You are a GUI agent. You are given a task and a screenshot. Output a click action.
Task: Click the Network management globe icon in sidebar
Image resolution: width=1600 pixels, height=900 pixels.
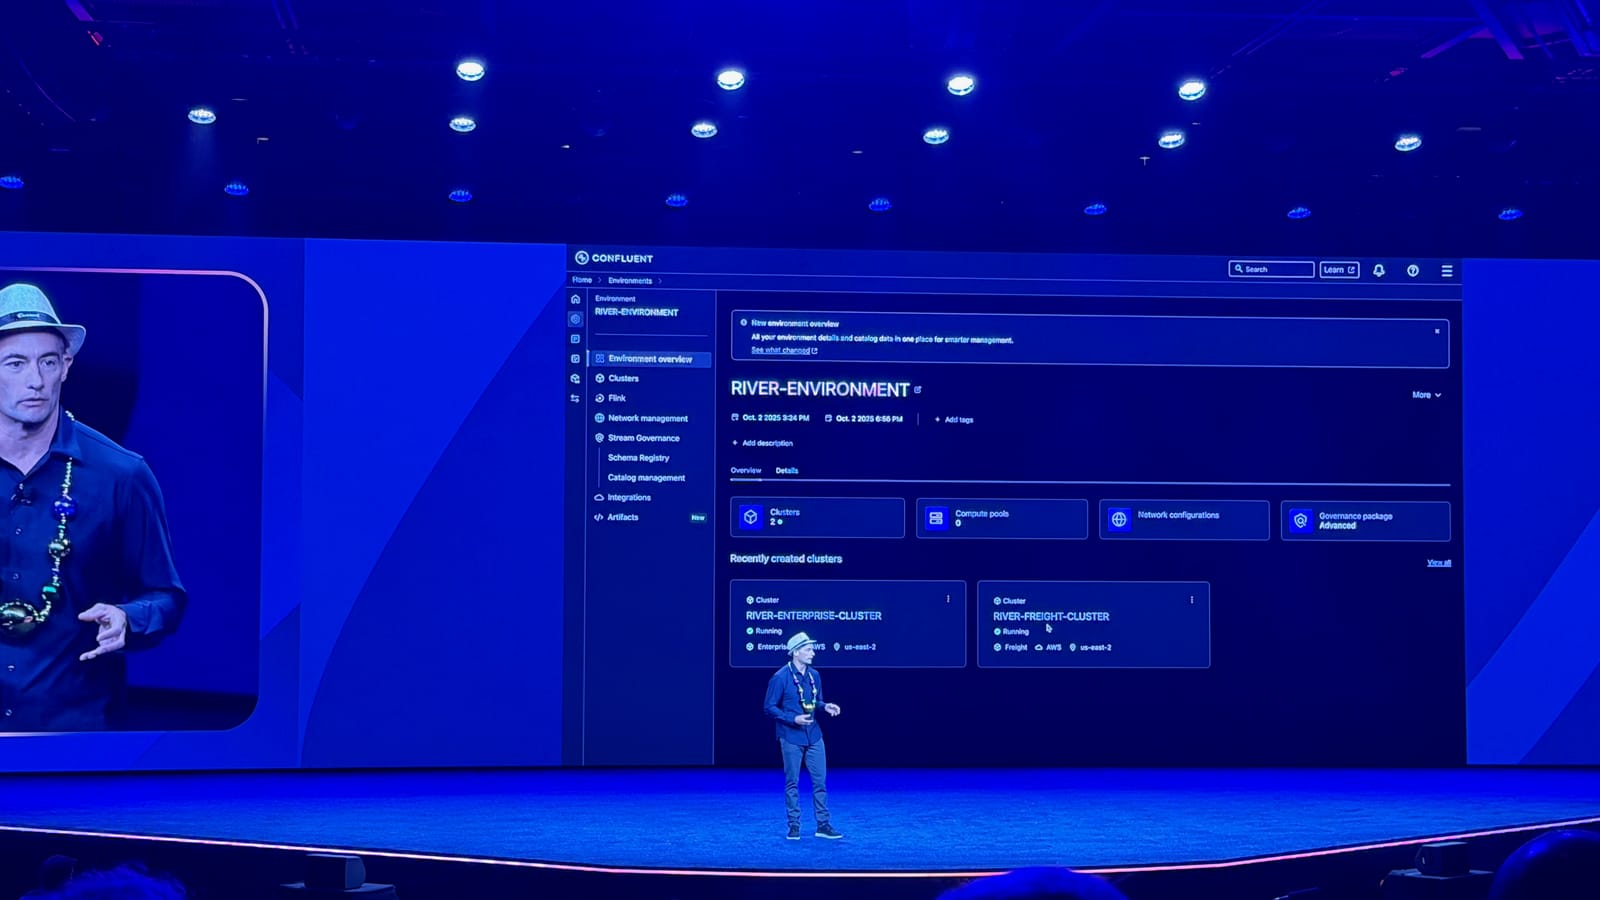point(599,418)
